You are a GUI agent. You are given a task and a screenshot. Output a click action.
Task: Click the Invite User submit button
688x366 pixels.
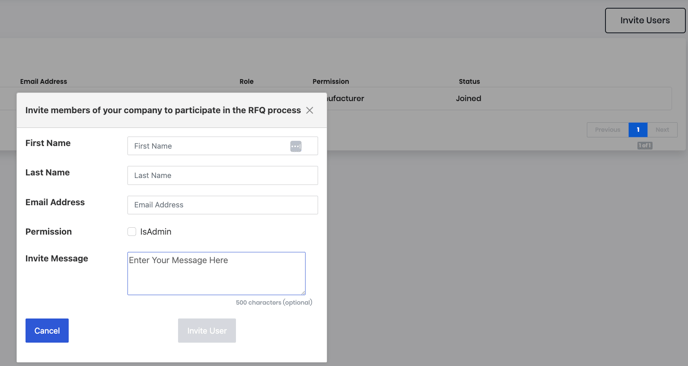pos(207,330)
